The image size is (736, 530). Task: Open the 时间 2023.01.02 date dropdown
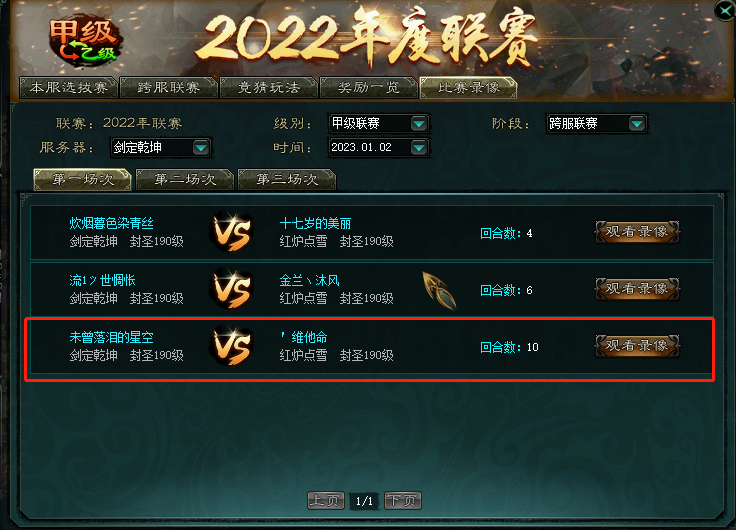tap(419, 147)
